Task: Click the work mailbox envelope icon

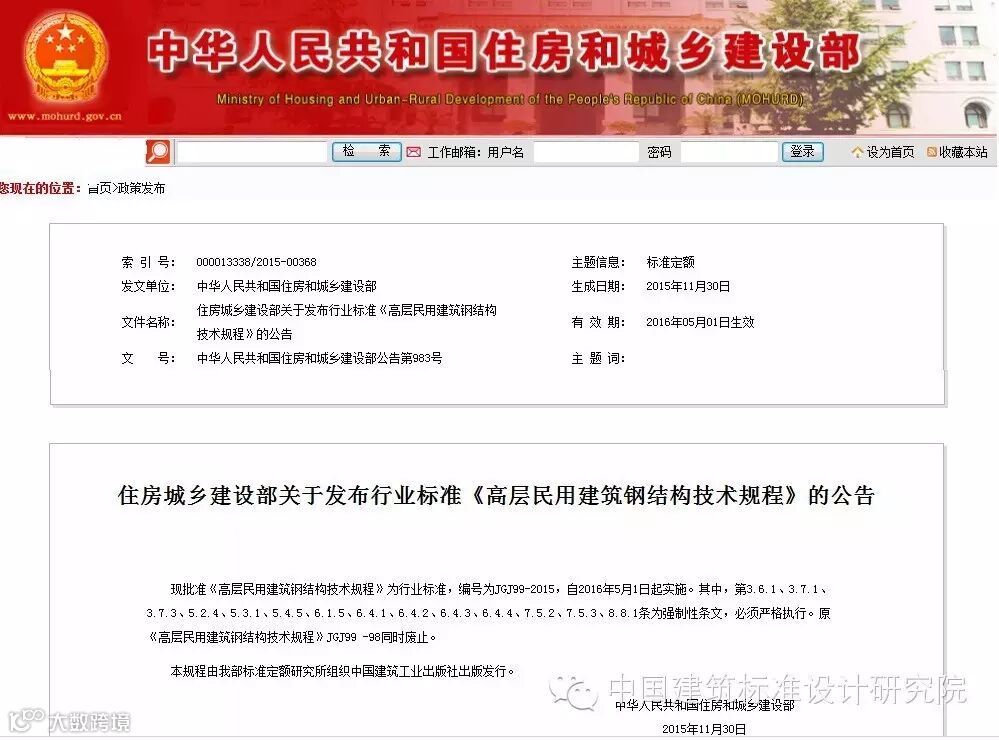Action: point(413,152)
